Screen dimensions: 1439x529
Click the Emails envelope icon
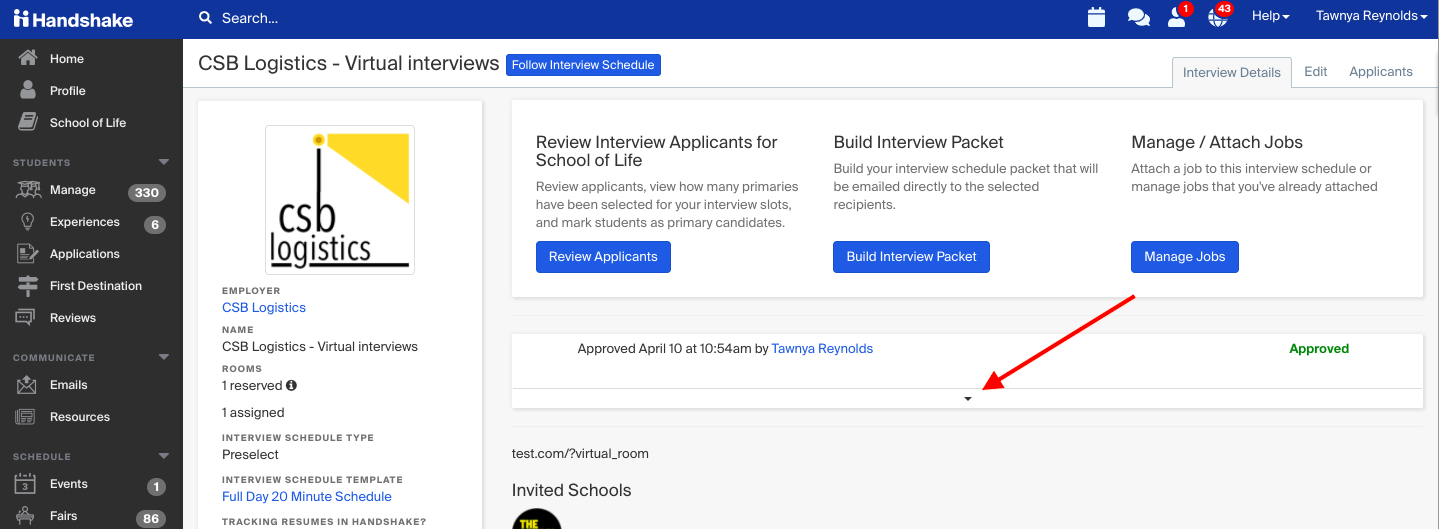(x=27, y=385)
